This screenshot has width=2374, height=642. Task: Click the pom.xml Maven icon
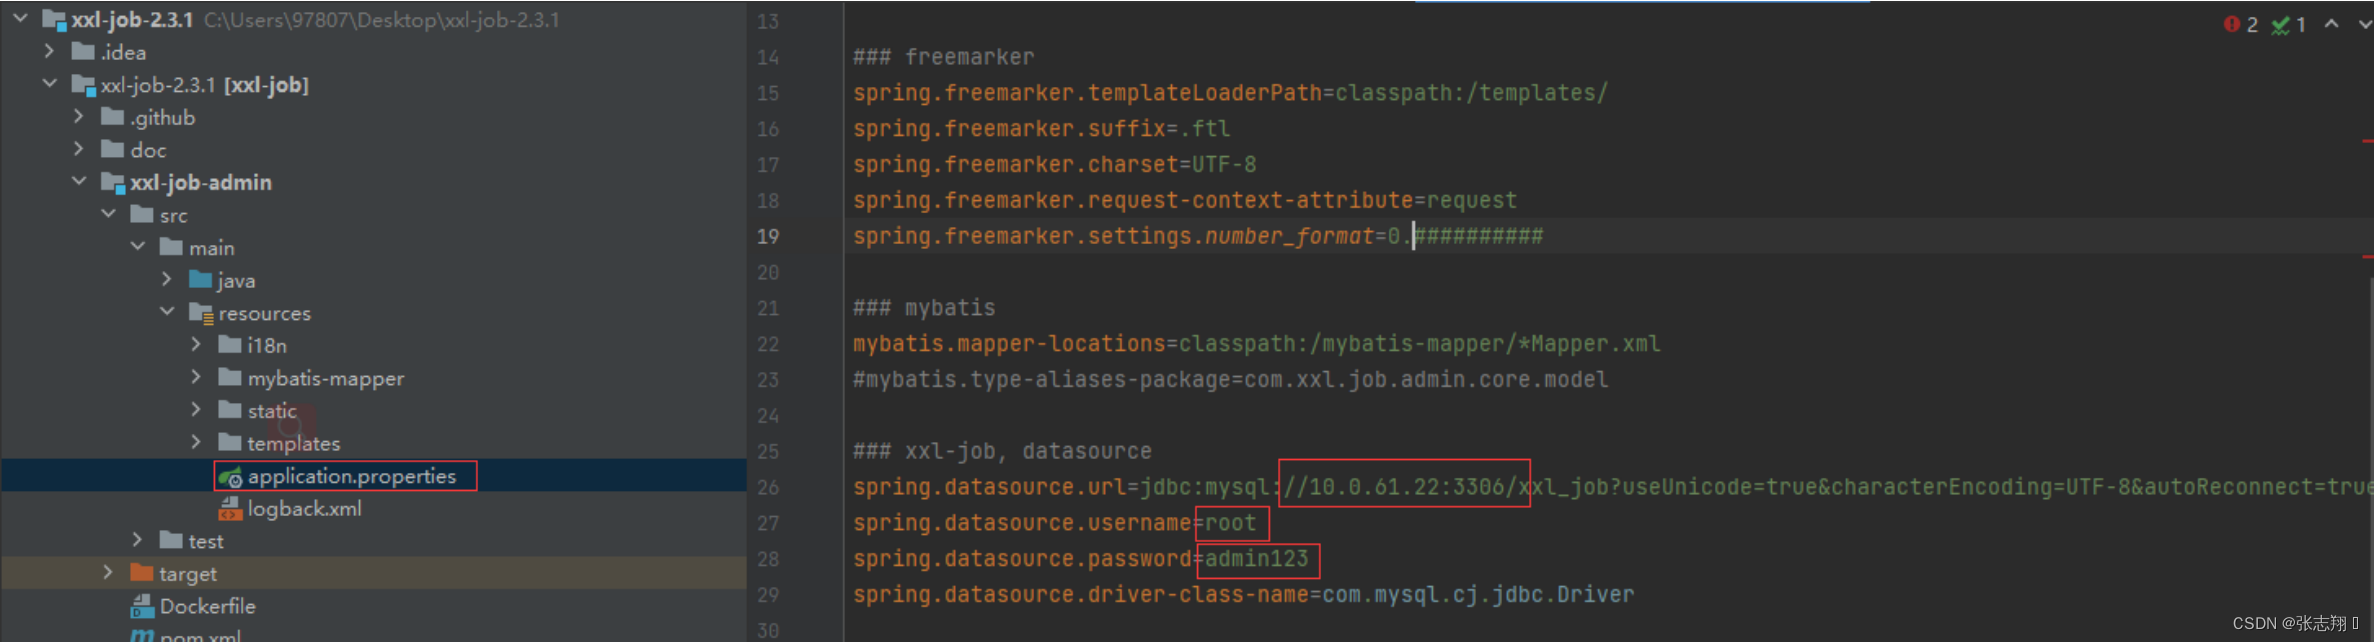[x=142, y=635]
